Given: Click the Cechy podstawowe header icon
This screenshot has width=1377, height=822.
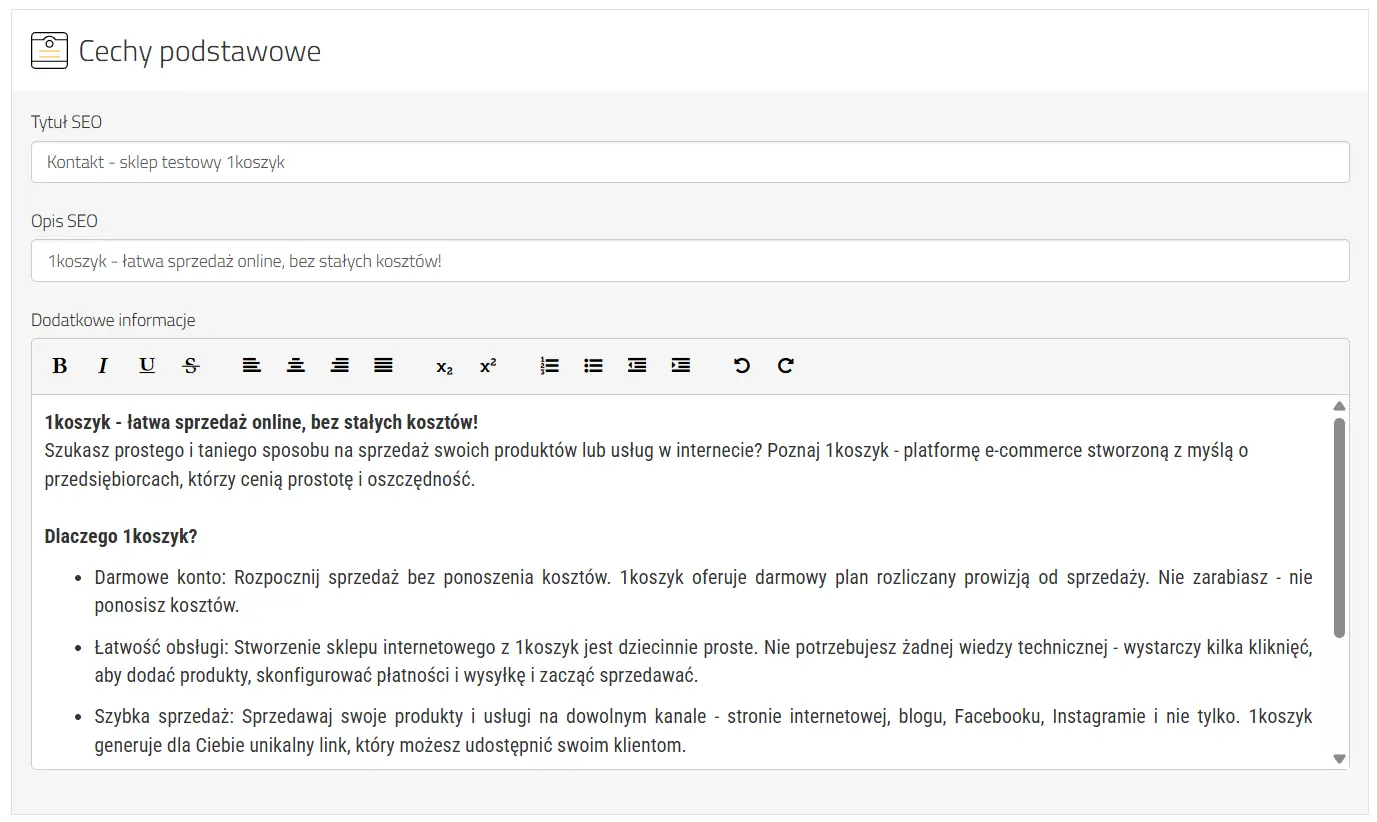Looking at the screenshot, I should pyautogui.click(x=50, y=50).
